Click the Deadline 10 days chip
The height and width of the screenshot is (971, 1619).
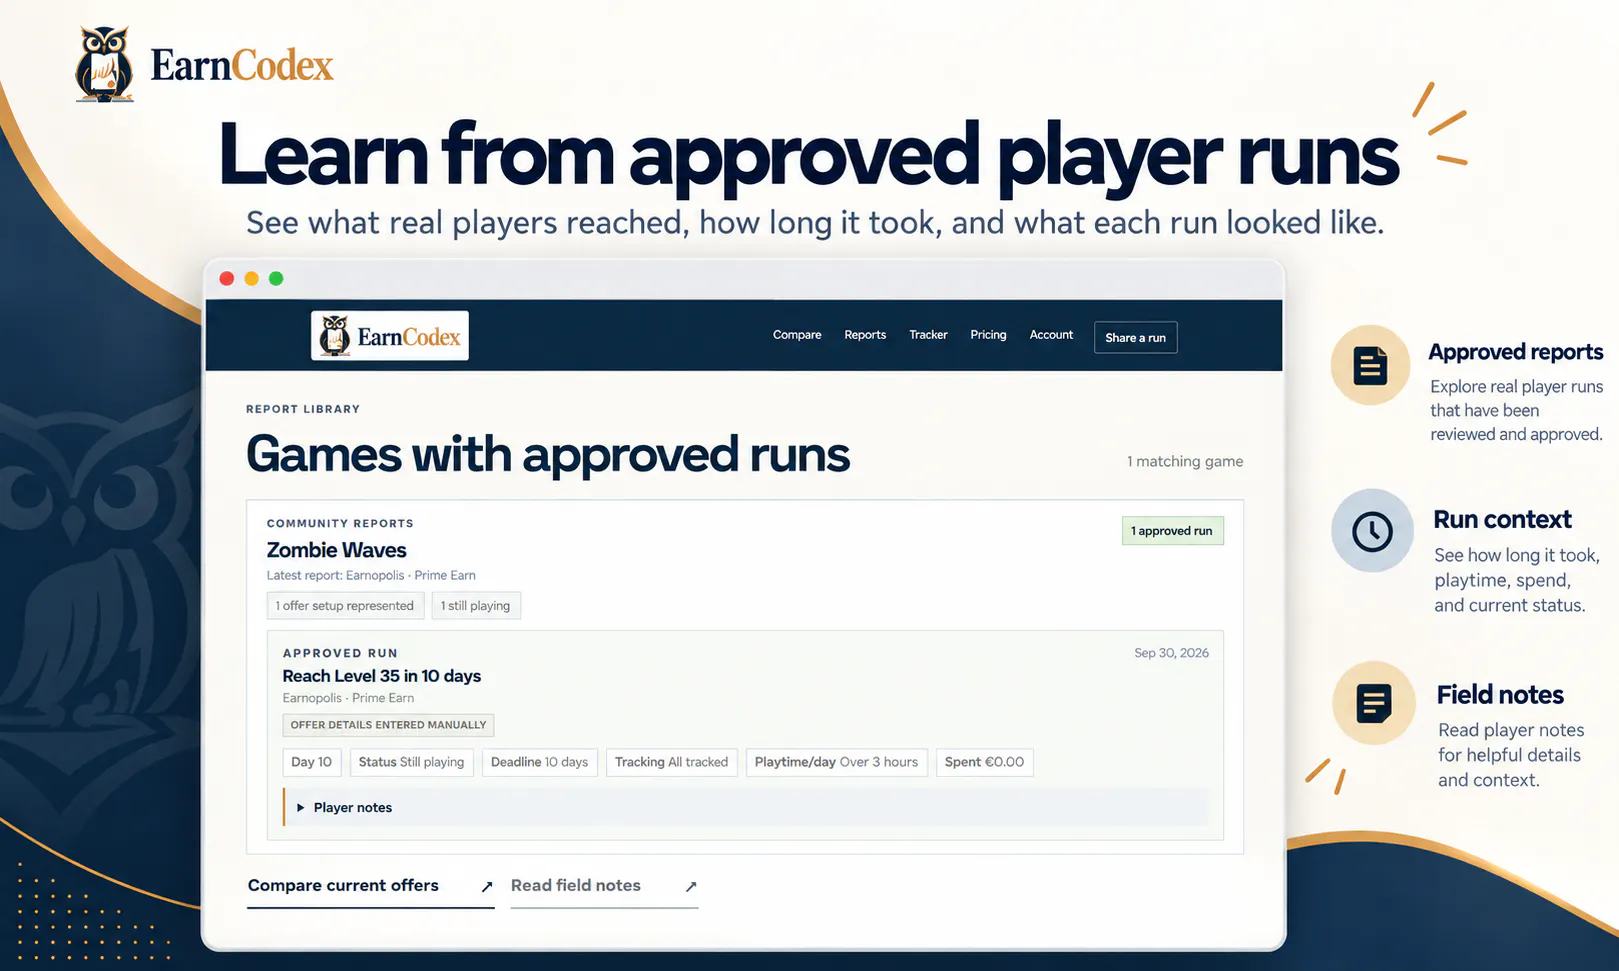(540, 762)
